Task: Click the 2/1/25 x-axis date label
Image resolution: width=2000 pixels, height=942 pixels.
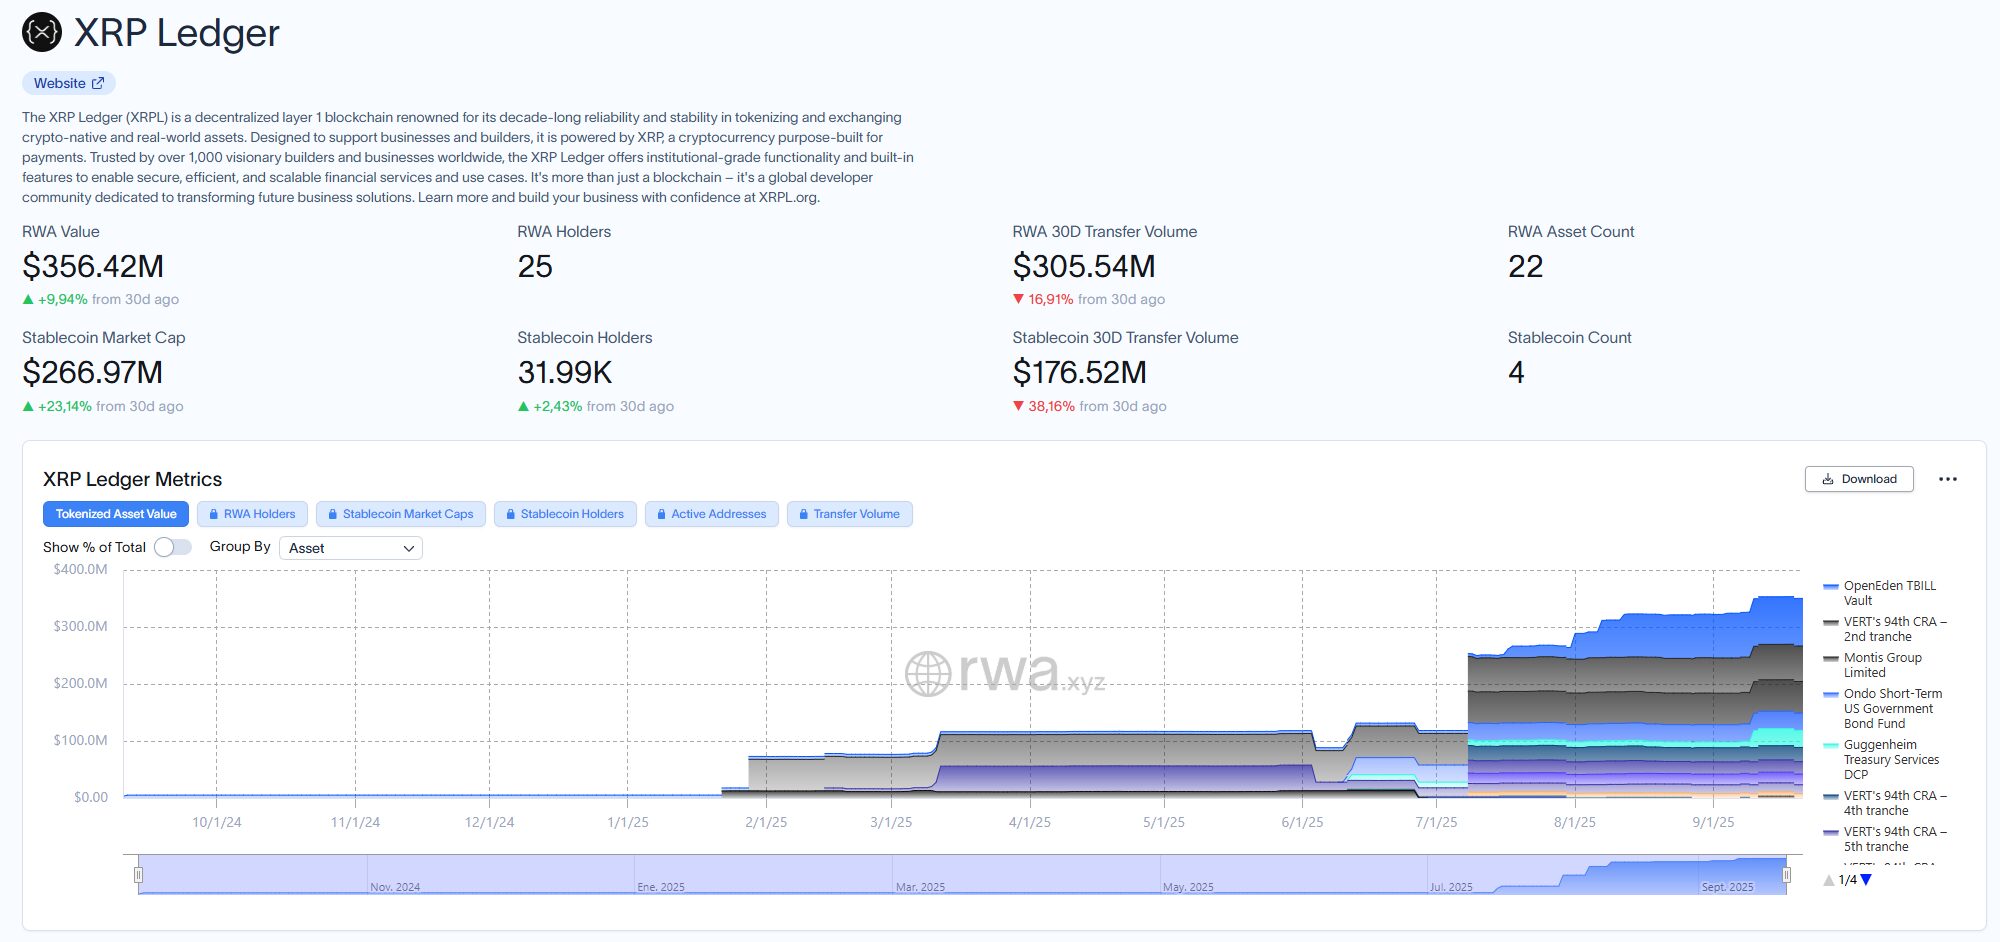Action: click(766, 822)
